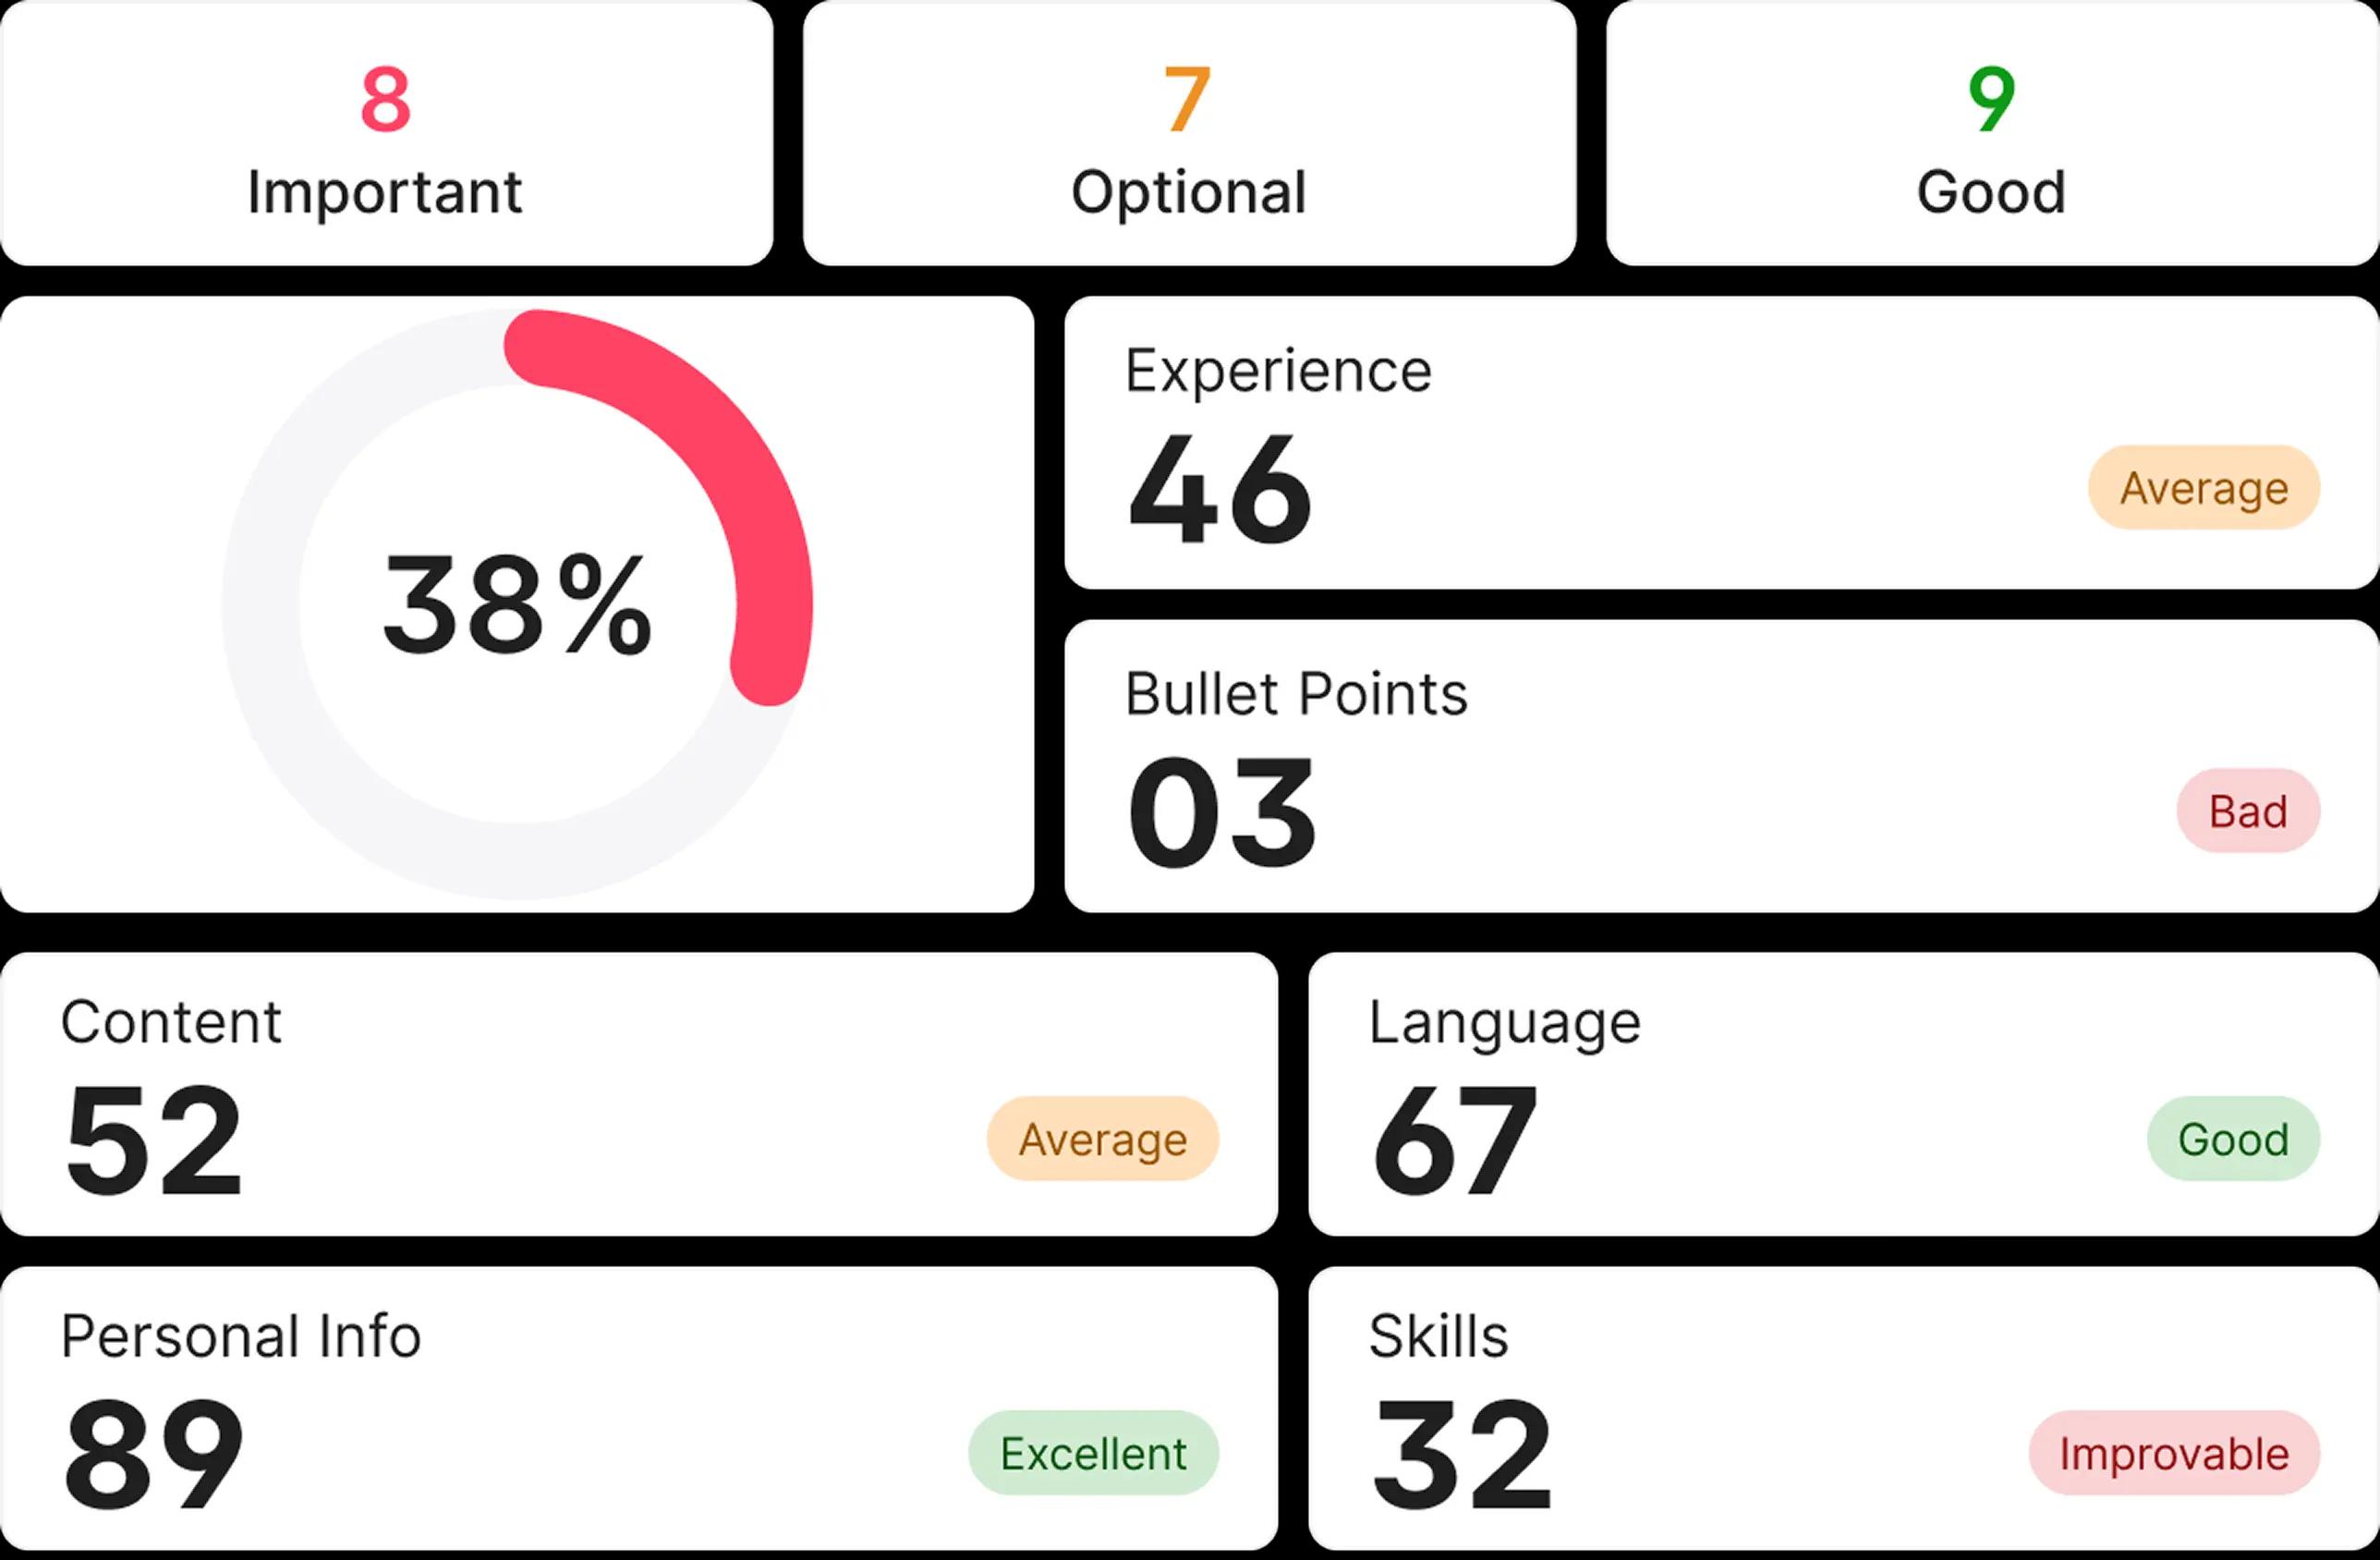Click the Good badge for Language
2380x1560 pixels.
coord(2232,1139)
